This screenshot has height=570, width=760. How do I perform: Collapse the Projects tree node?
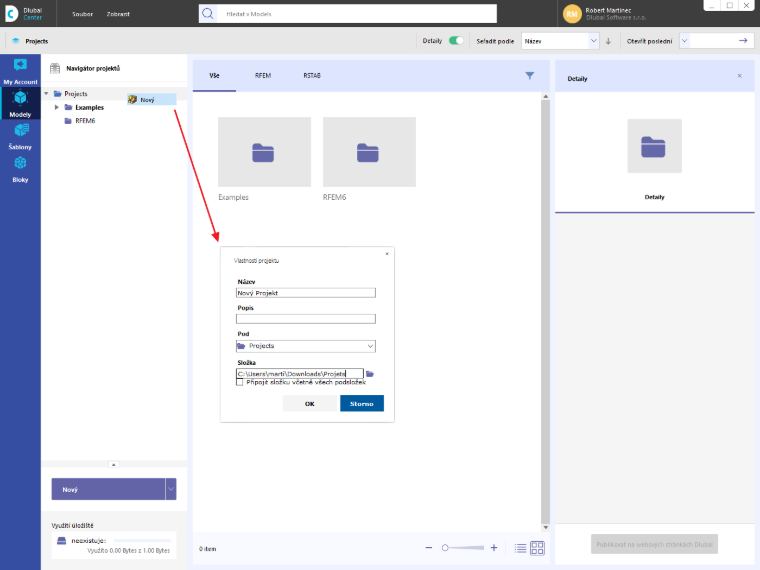47,94
